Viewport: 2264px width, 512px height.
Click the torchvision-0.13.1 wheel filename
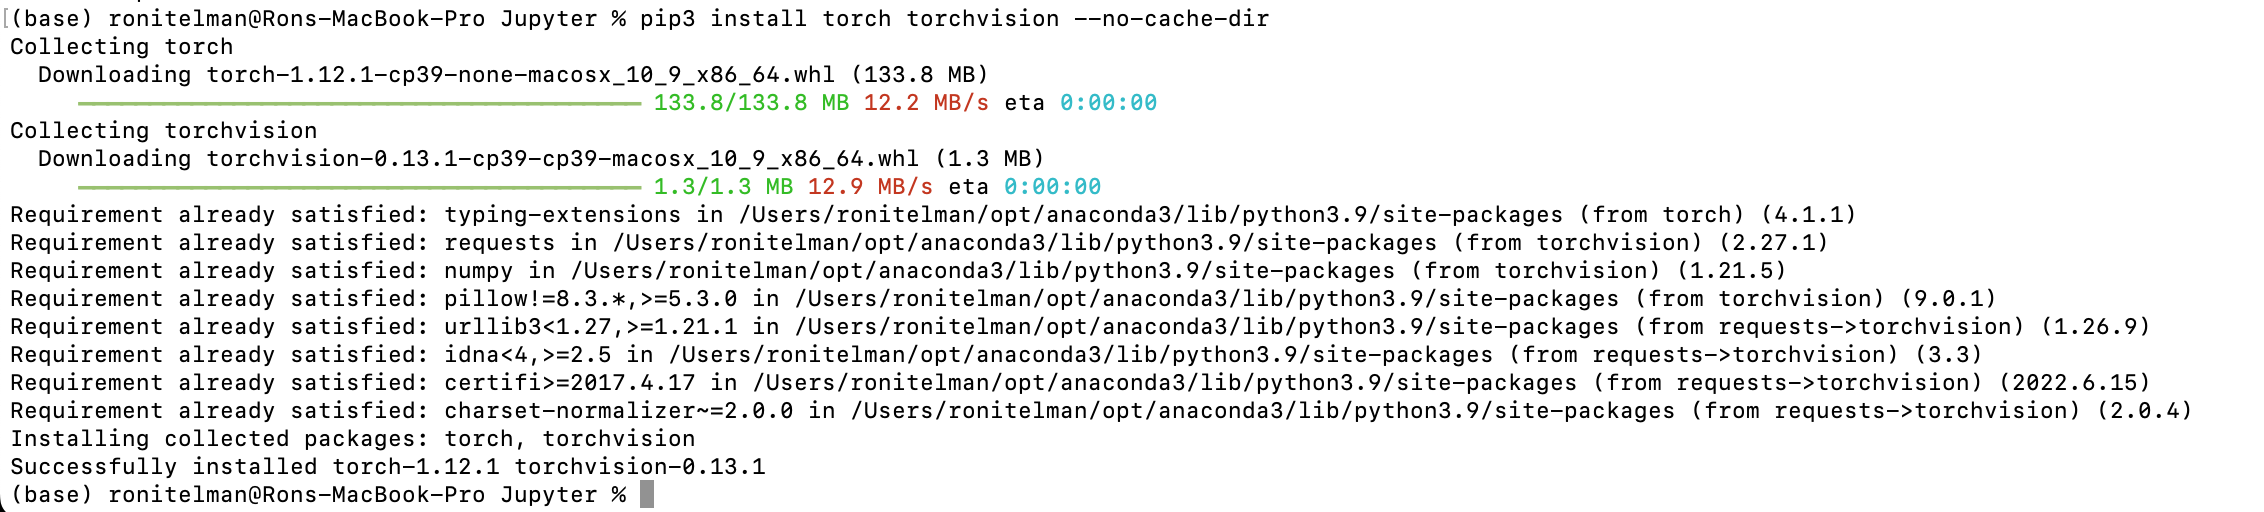pyautogui.click(x=562, y=159)
